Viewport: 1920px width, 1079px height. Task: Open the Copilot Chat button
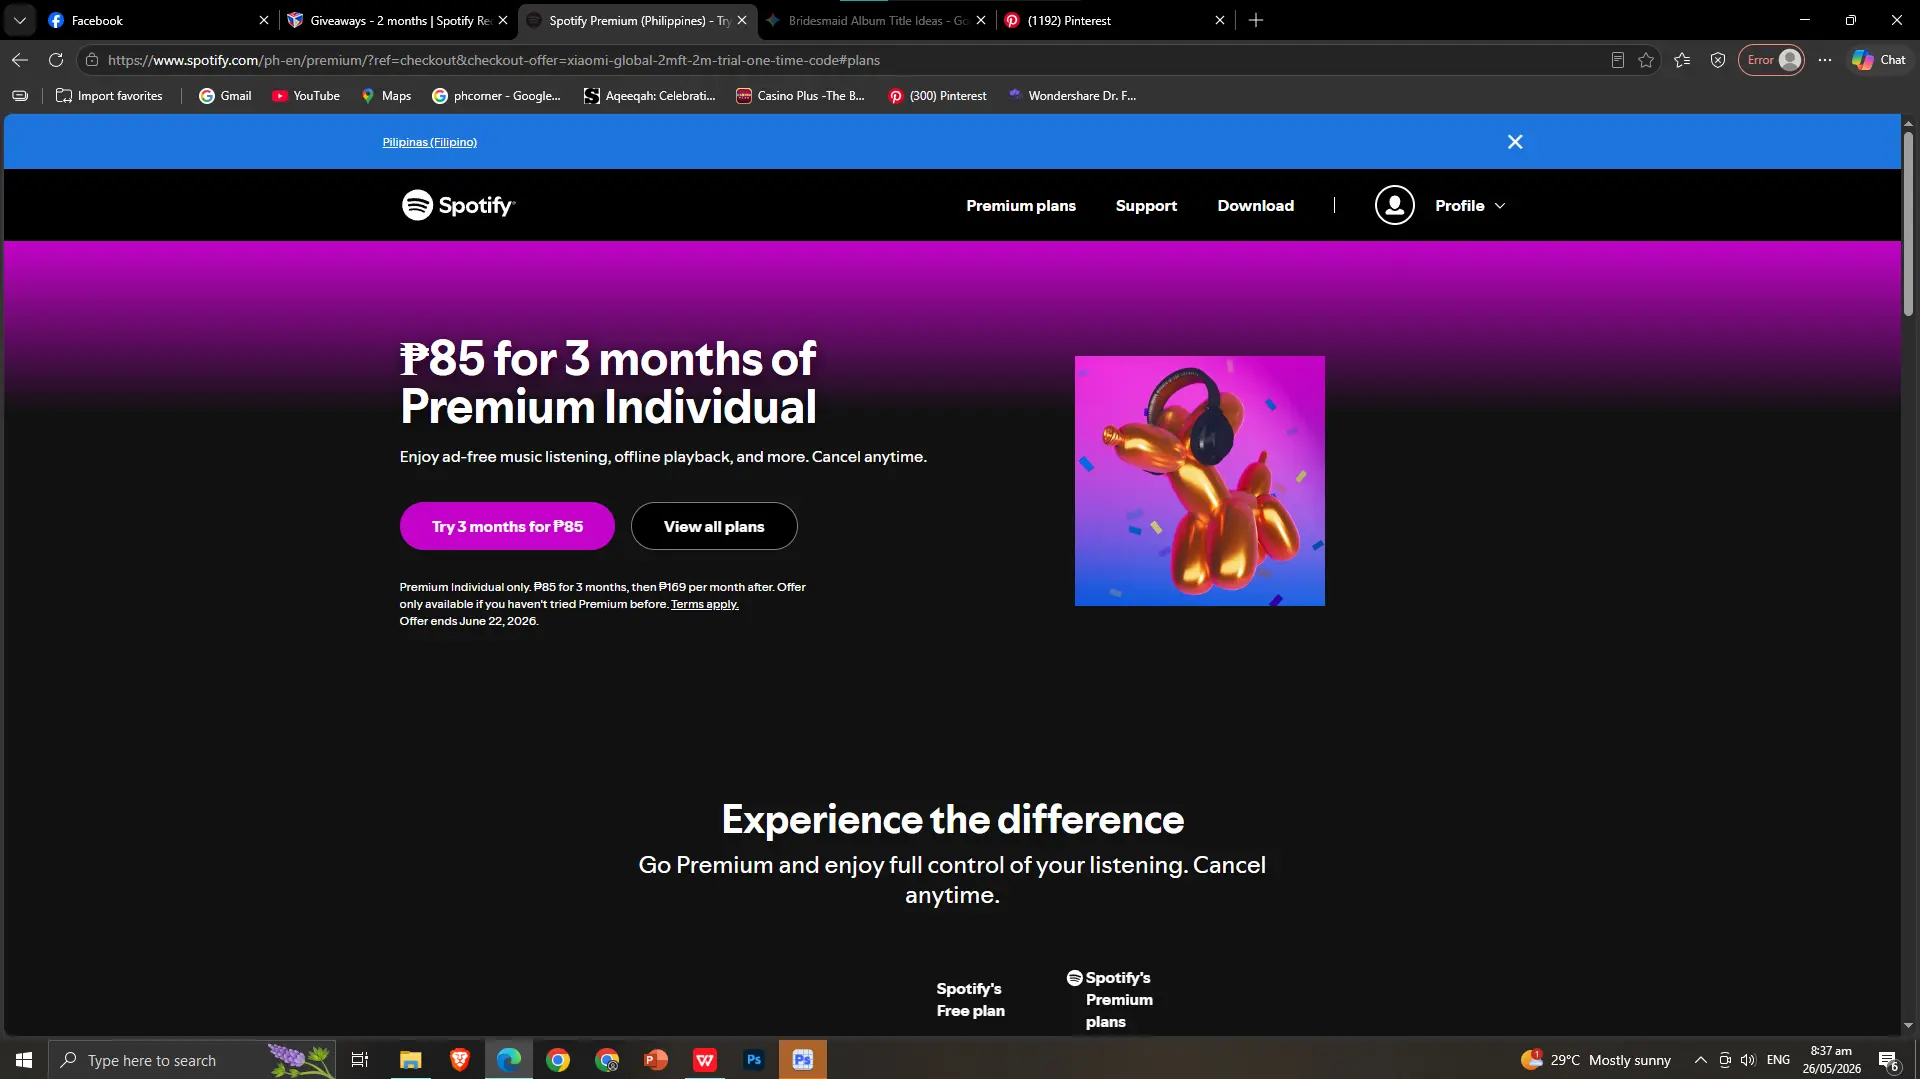pyautogui.click(x=1879, y=60)
